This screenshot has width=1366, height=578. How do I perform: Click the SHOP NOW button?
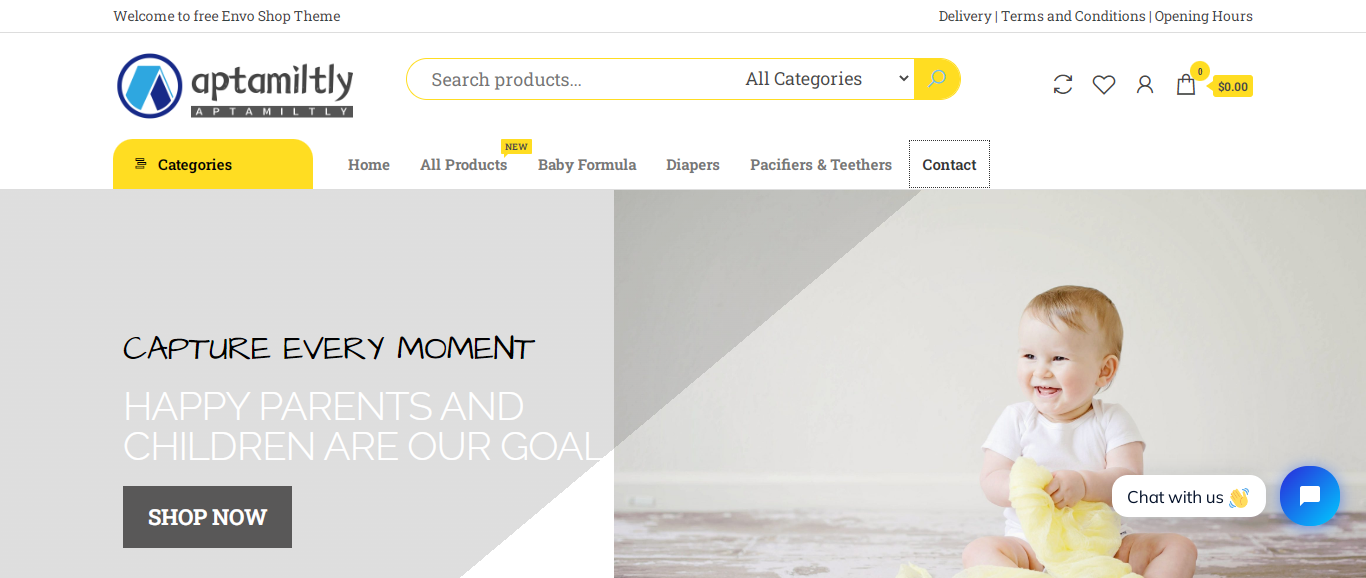207,517
